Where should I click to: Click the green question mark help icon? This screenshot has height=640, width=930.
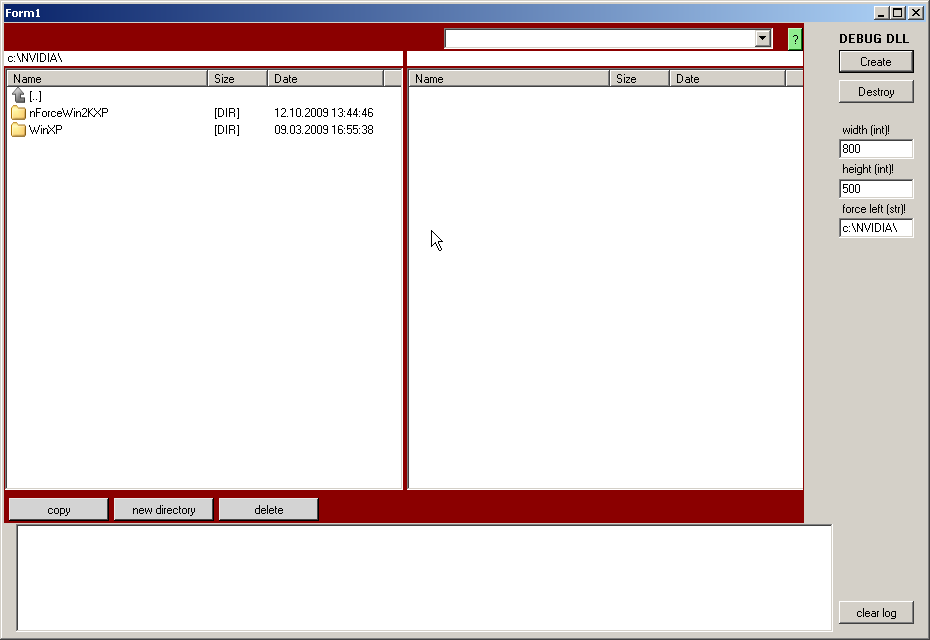[795, 39]
